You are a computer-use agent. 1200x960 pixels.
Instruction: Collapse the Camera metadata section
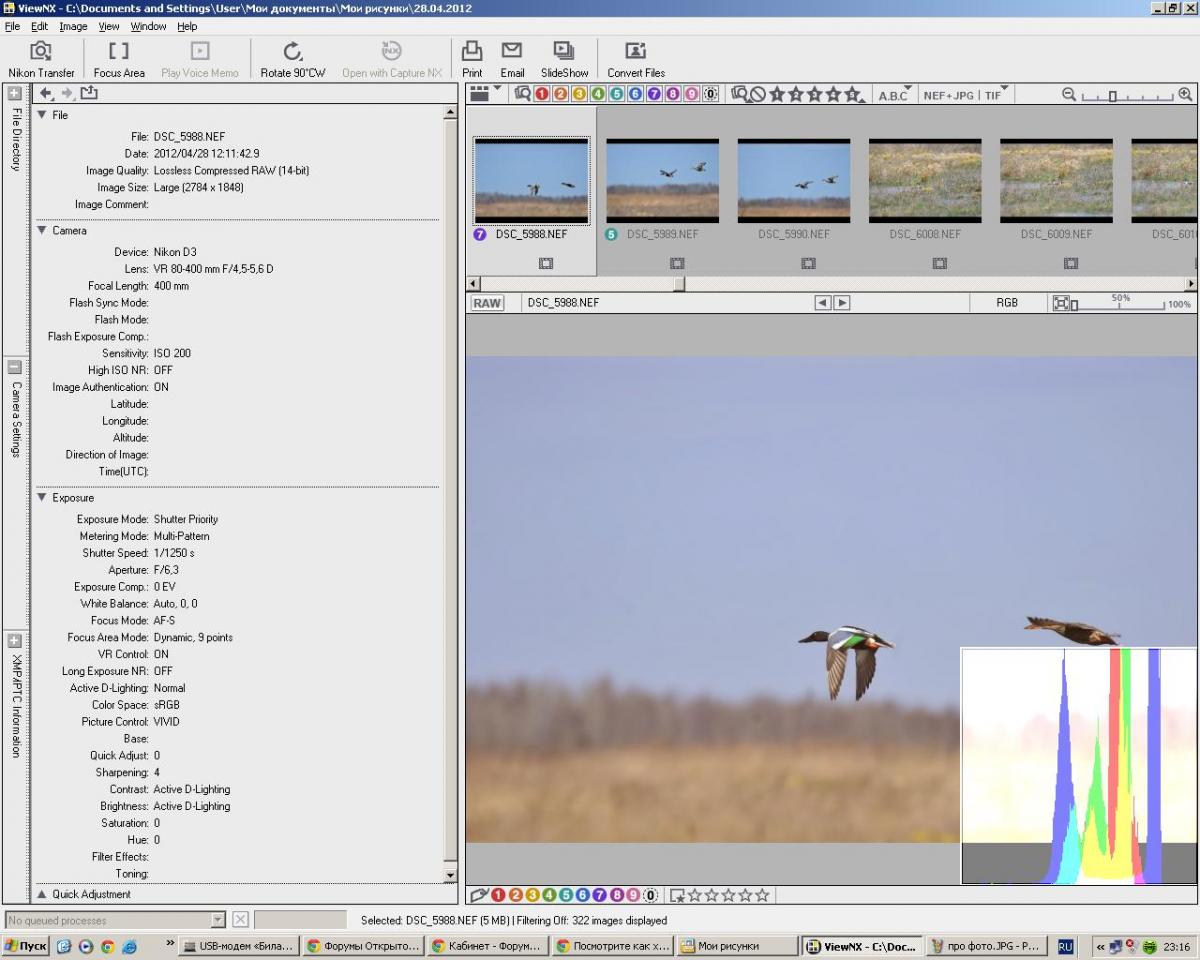click(42, 231)
